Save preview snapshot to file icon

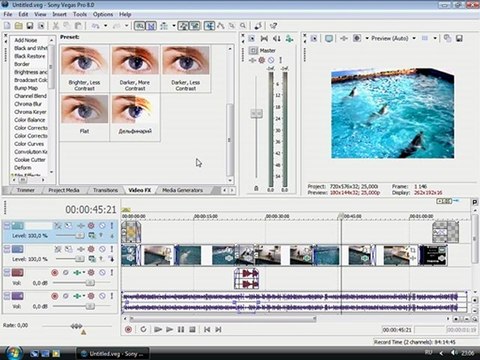(459, 39)
